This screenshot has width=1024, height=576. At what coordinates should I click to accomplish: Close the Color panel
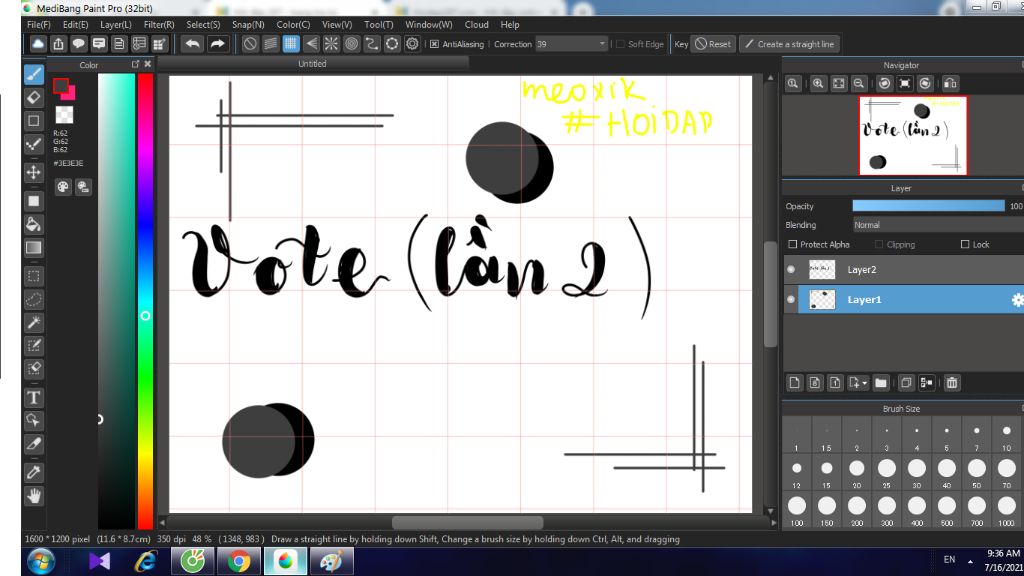pos(148,64)
